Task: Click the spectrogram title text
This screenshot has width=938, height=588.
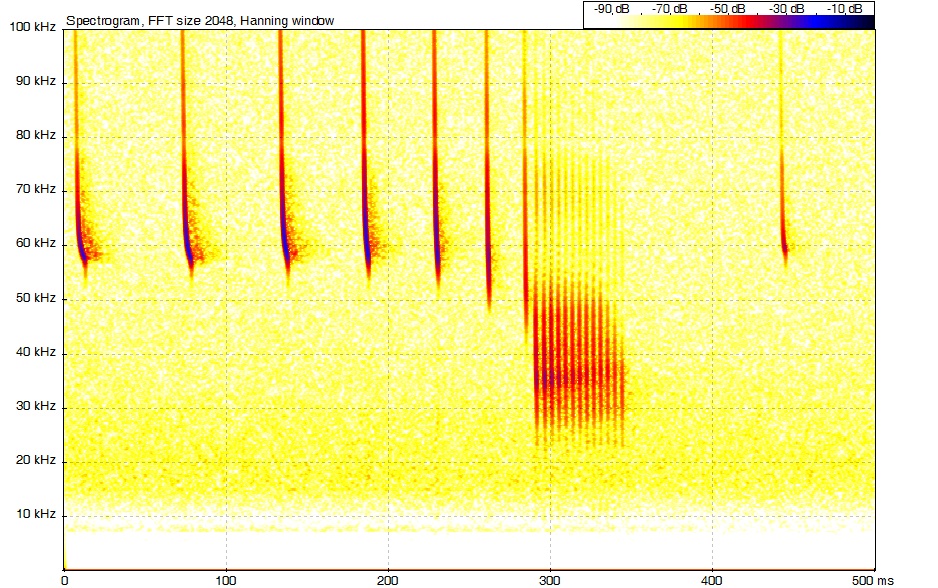Action: click(200, 21)
